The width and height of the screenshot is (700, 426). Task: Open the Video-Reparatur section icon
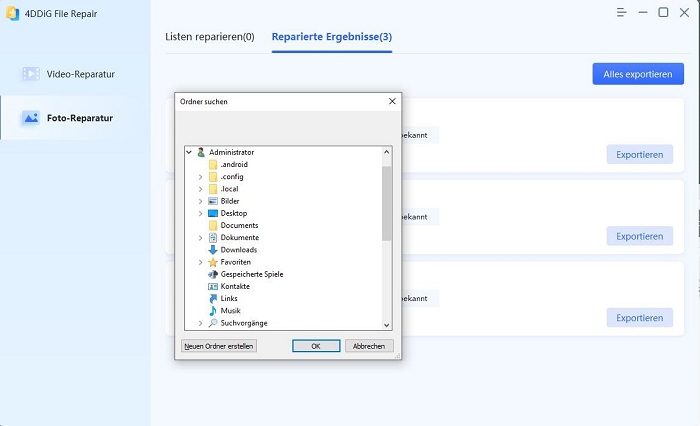[31, 74]
